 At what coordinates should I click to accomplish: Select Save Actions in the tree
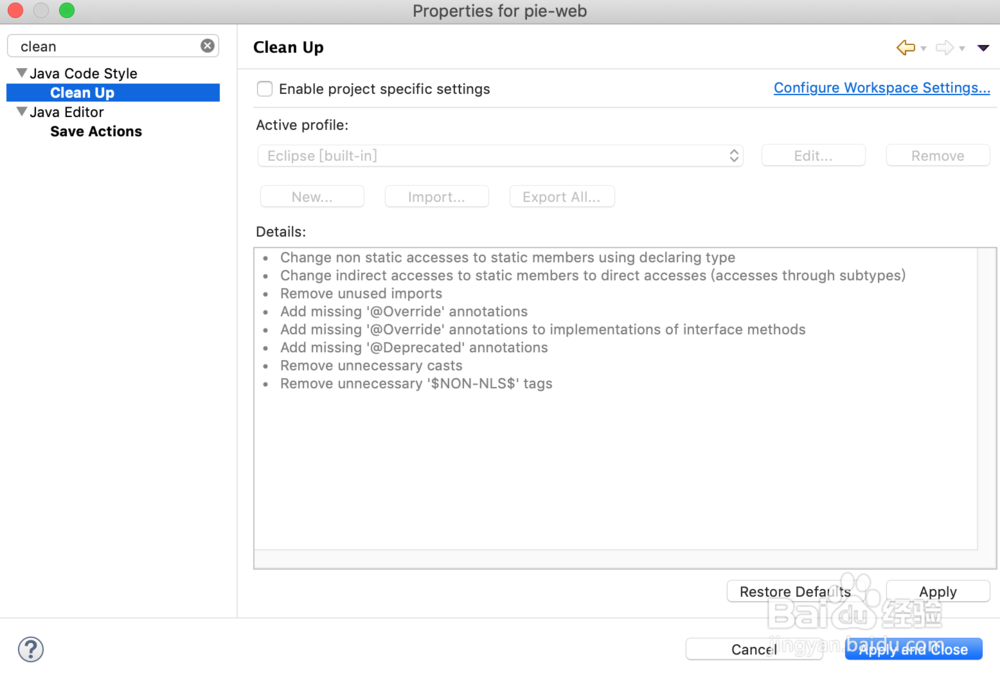[x=96, y=131]
